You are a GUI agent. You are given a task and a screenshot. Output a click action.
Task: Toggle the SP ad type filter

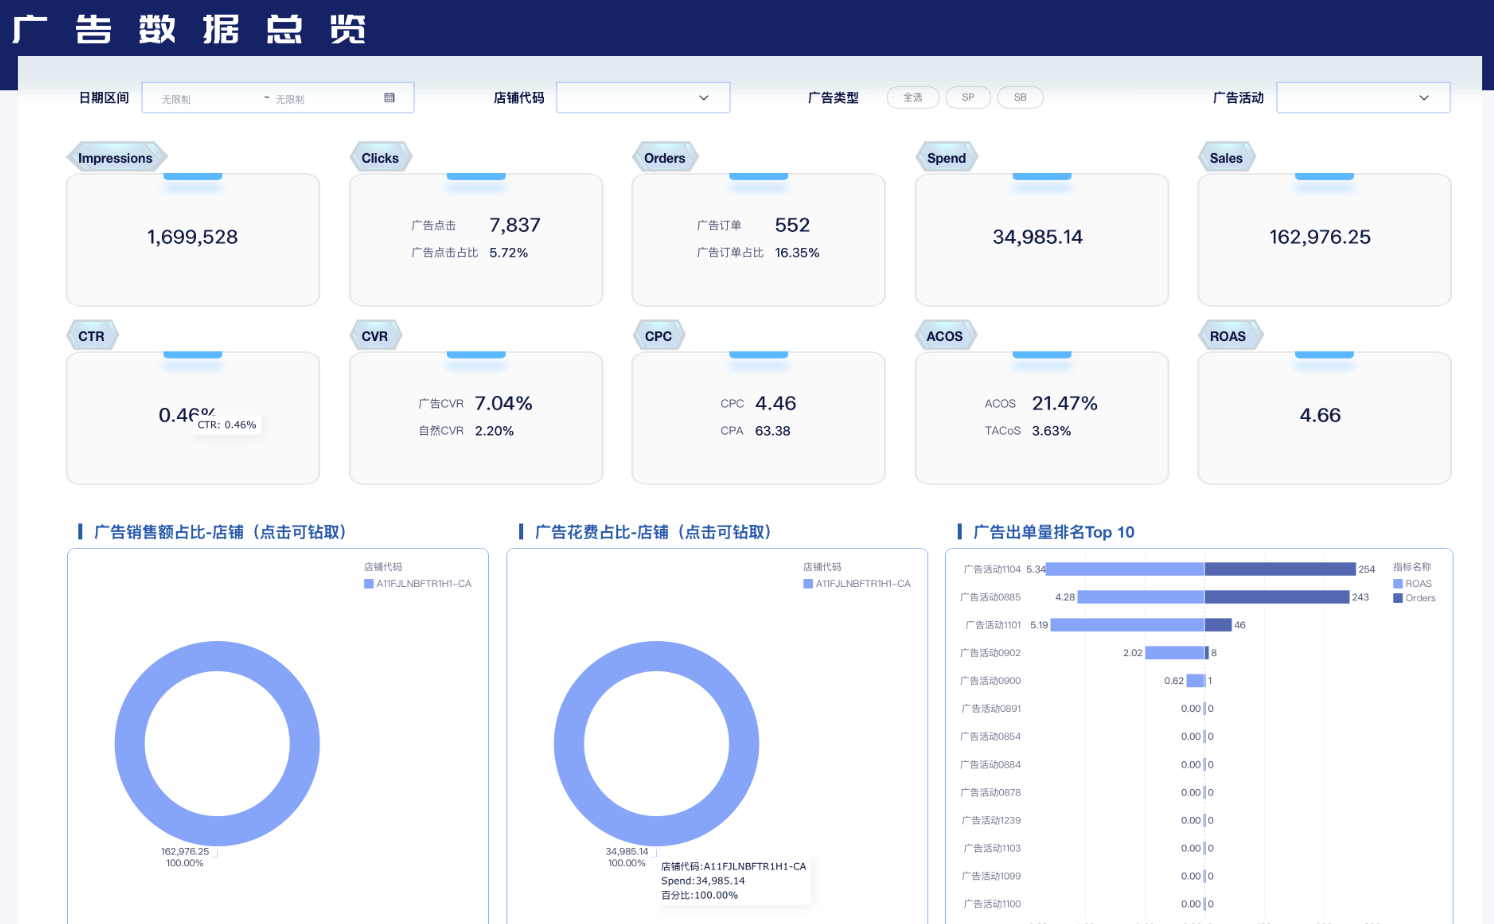click(x=968, y=98)
